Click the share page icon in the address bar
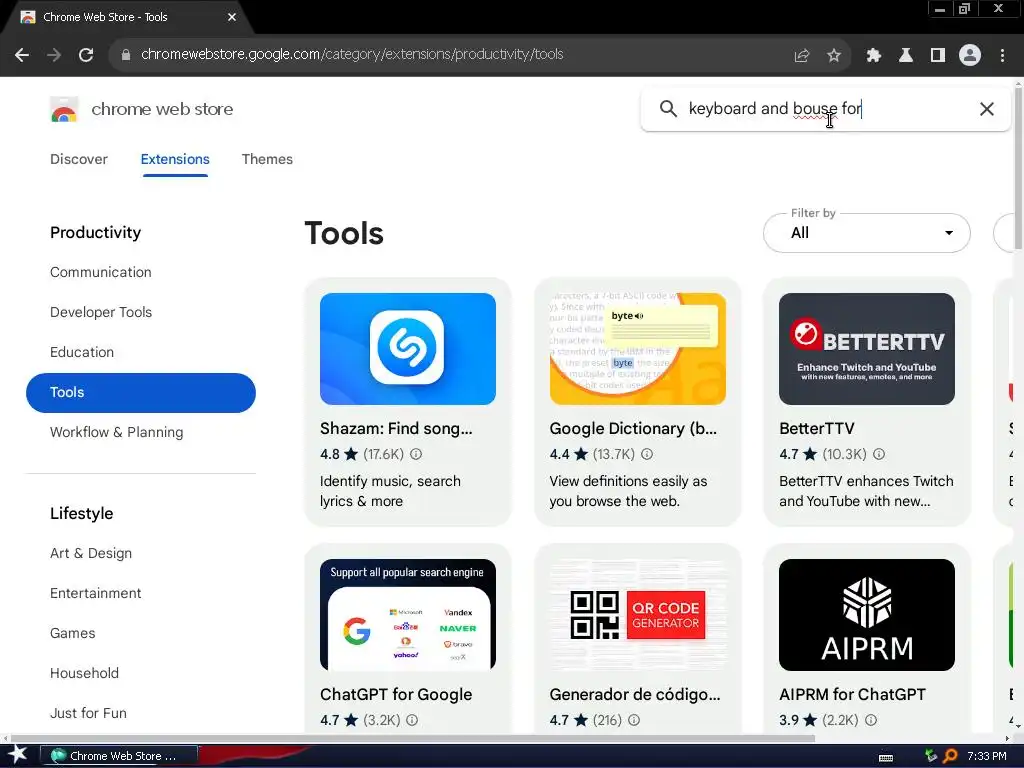Screen dimensions: 1024x768 pos(801,56)
